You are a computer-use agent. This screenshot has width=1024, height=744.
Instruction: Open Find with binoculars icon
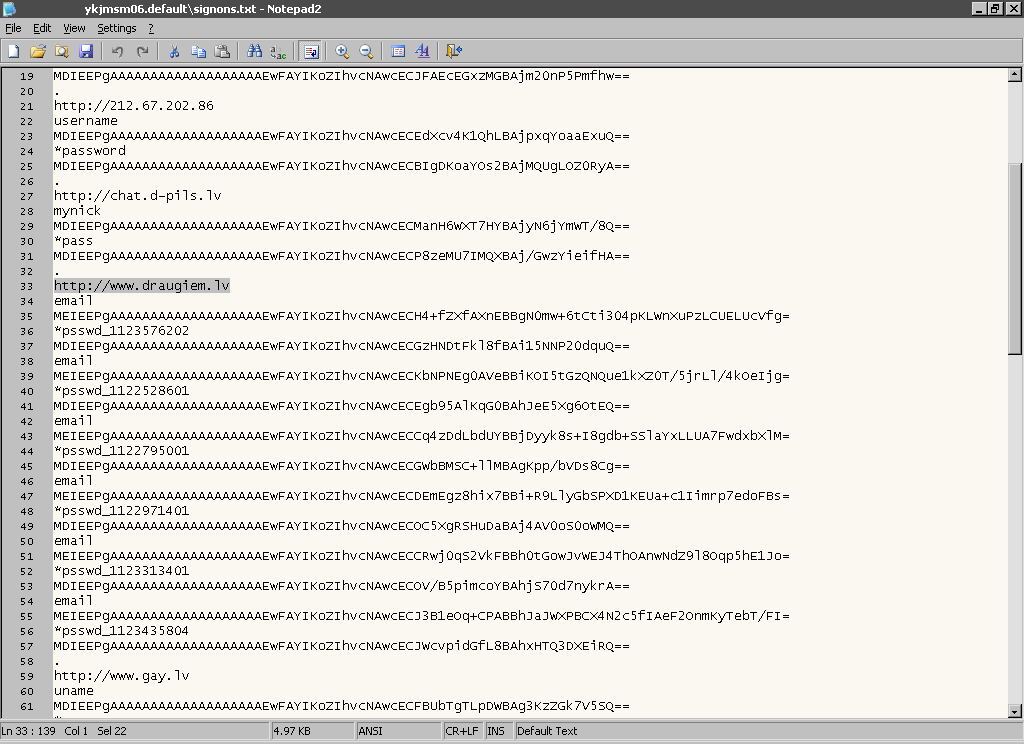click(254, 51)
